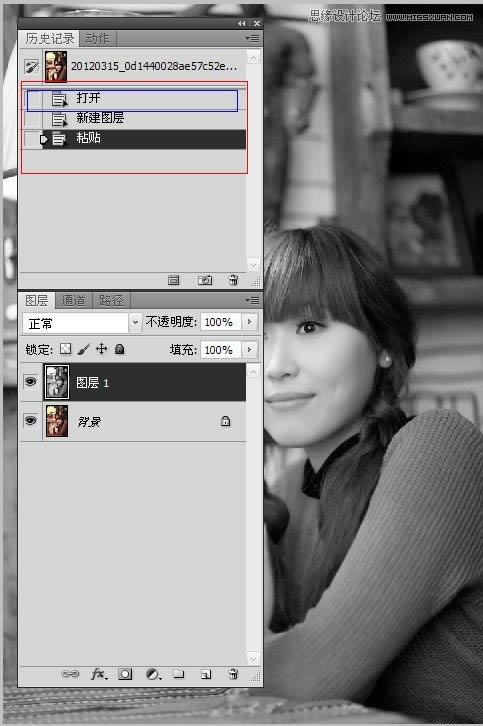Expand 不透明度 opacity slider arrow

(x=249, y=321)
